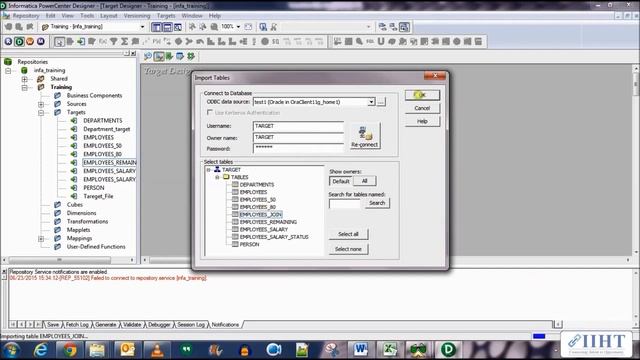Open Google Chrome from the taskbar

click(x=70, y=350)
